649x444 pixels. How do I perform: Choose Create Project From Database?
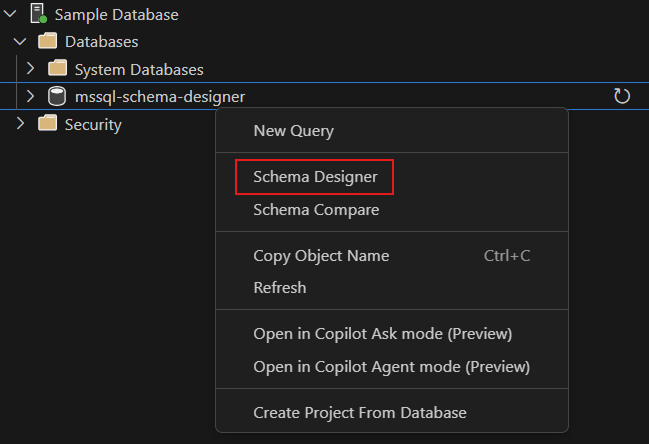point(359,412)
